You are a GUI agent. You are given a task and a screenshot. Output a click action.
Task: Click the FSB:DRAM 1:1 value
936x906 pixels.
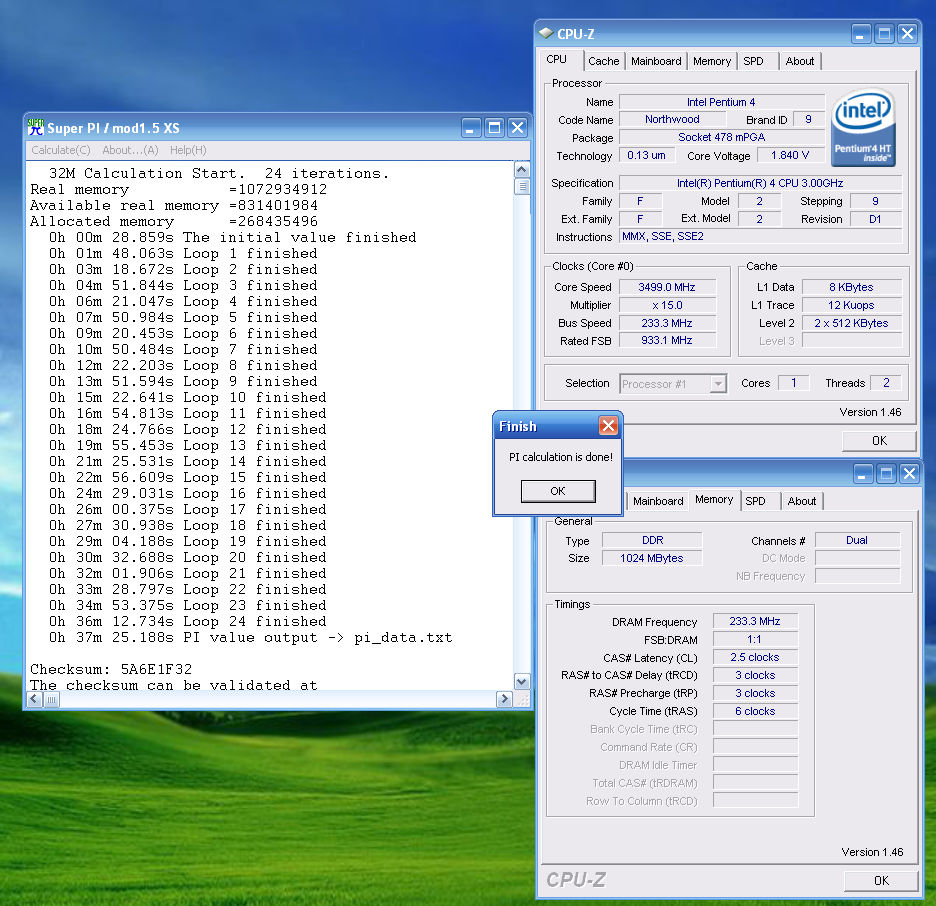click(x=755, y=639)
